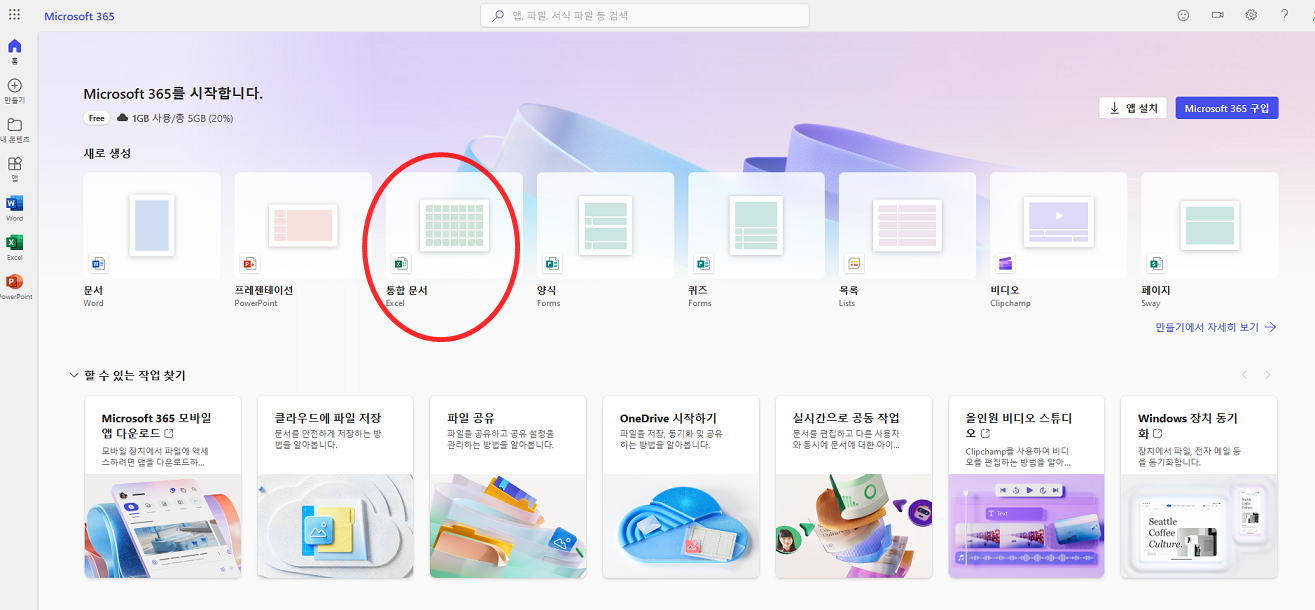Create a new 프레젠테이션 thumbnail
Screen dimensions: 1315x610
(x=303, y=225)
